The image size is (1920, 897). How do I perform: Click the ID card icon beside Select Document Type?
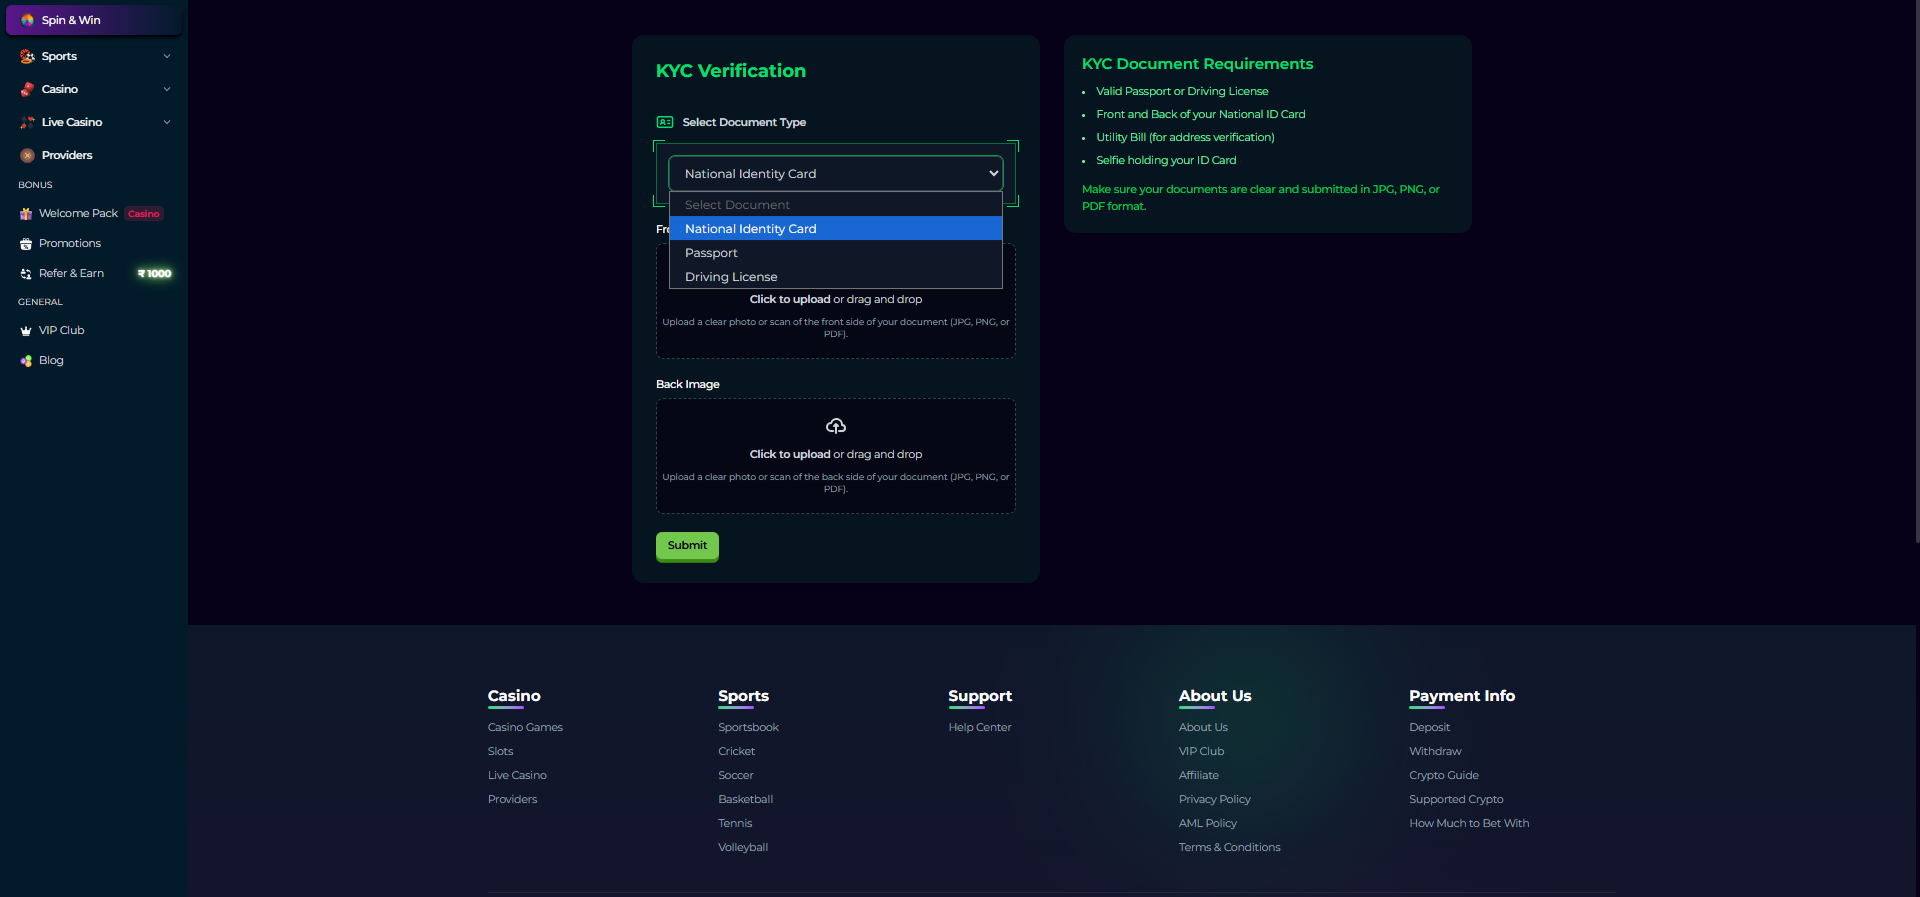click(665, 122)
